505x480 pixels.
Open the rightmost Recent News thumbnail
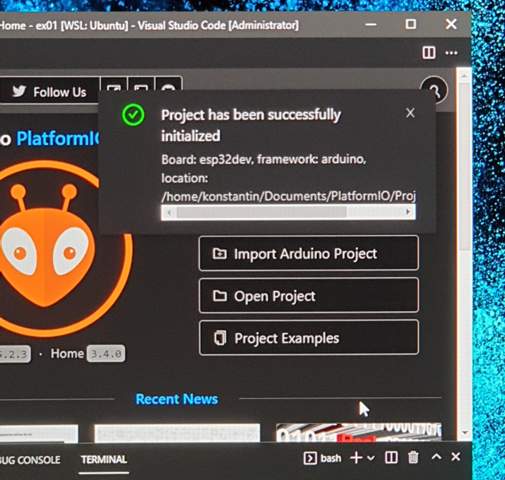coord(359,433)
